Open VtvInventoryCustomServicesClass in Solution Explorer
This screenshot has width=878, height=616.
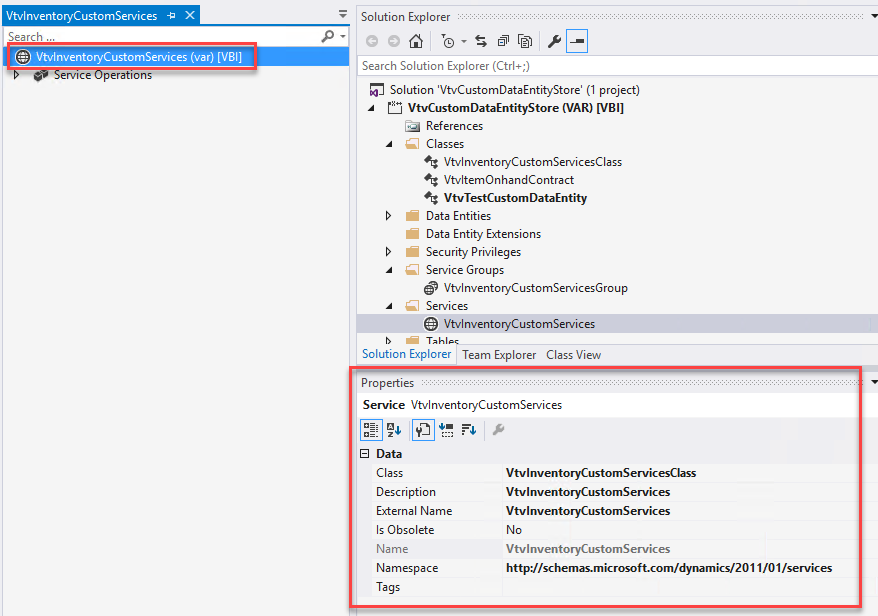pyautogui.click(x=533, y=162)
